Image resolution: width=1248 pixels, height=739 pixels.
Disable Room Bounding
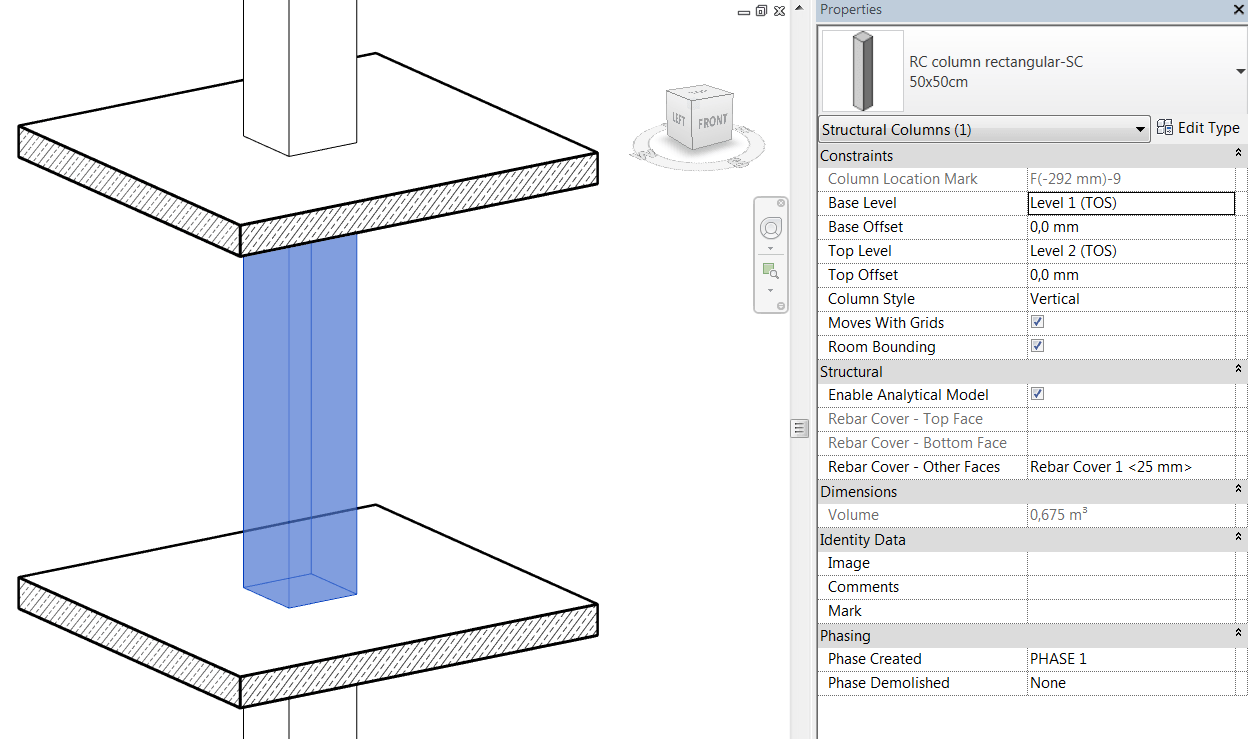click(x=1037, y=346)
